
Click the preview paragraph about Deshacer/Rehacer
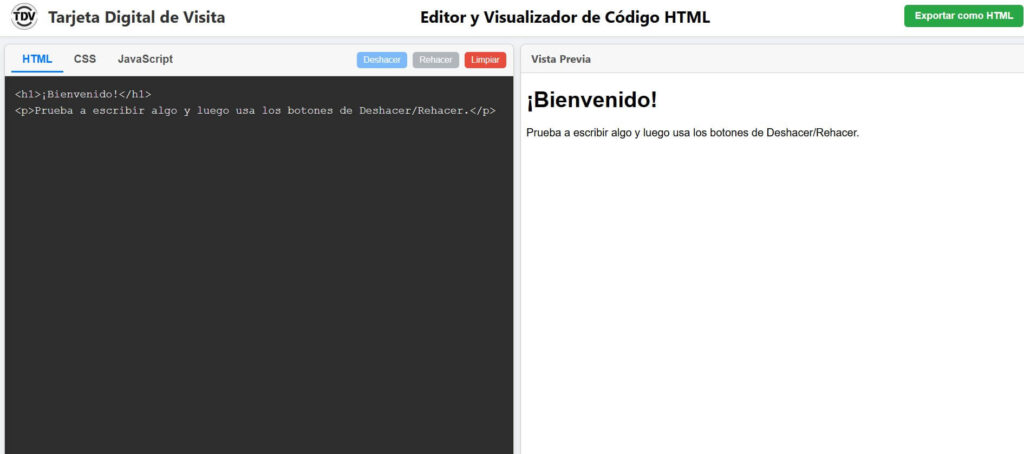click(692, 133)
